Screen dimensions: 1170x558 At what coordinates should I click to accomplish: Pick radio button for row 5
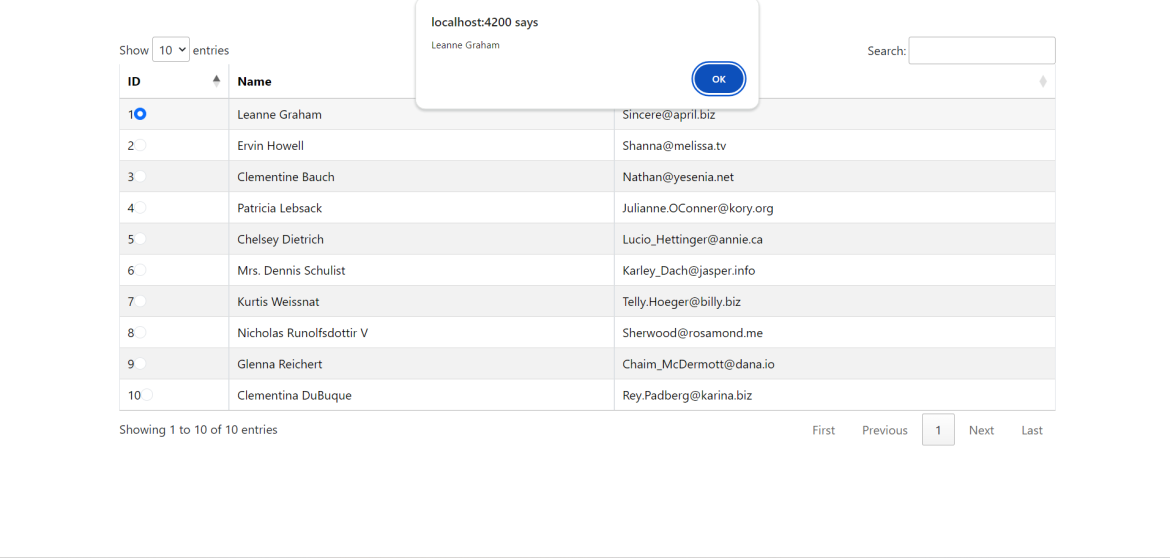tap(140, 239)
